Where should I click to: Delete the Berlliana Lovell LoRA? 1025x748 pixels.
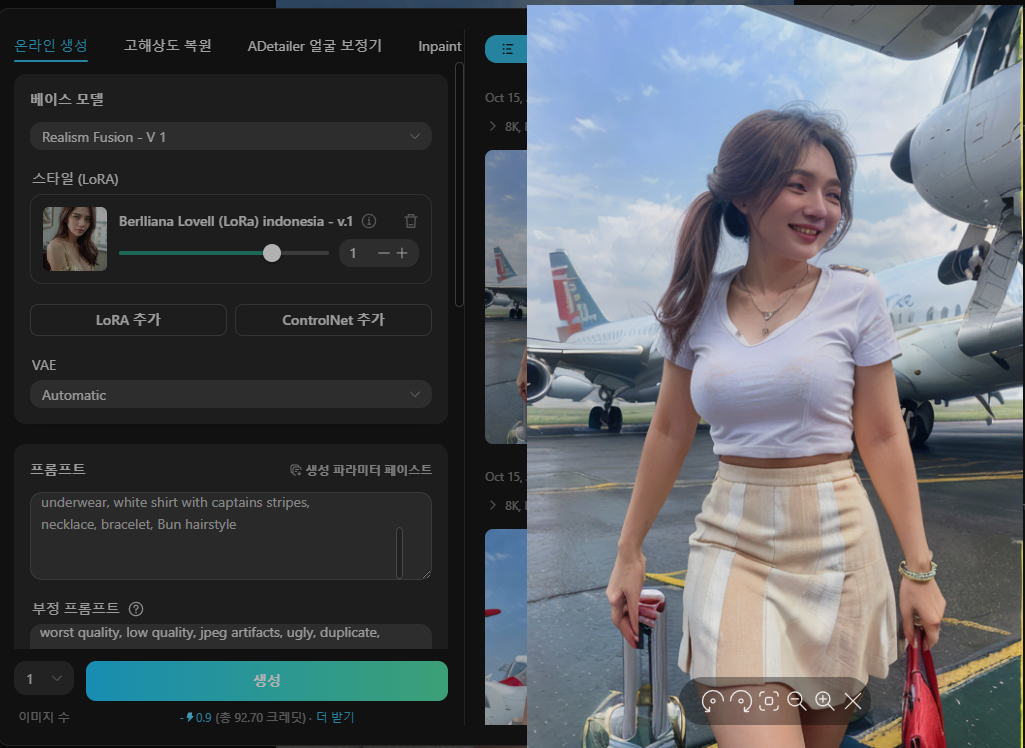click(x=411, y=221)
